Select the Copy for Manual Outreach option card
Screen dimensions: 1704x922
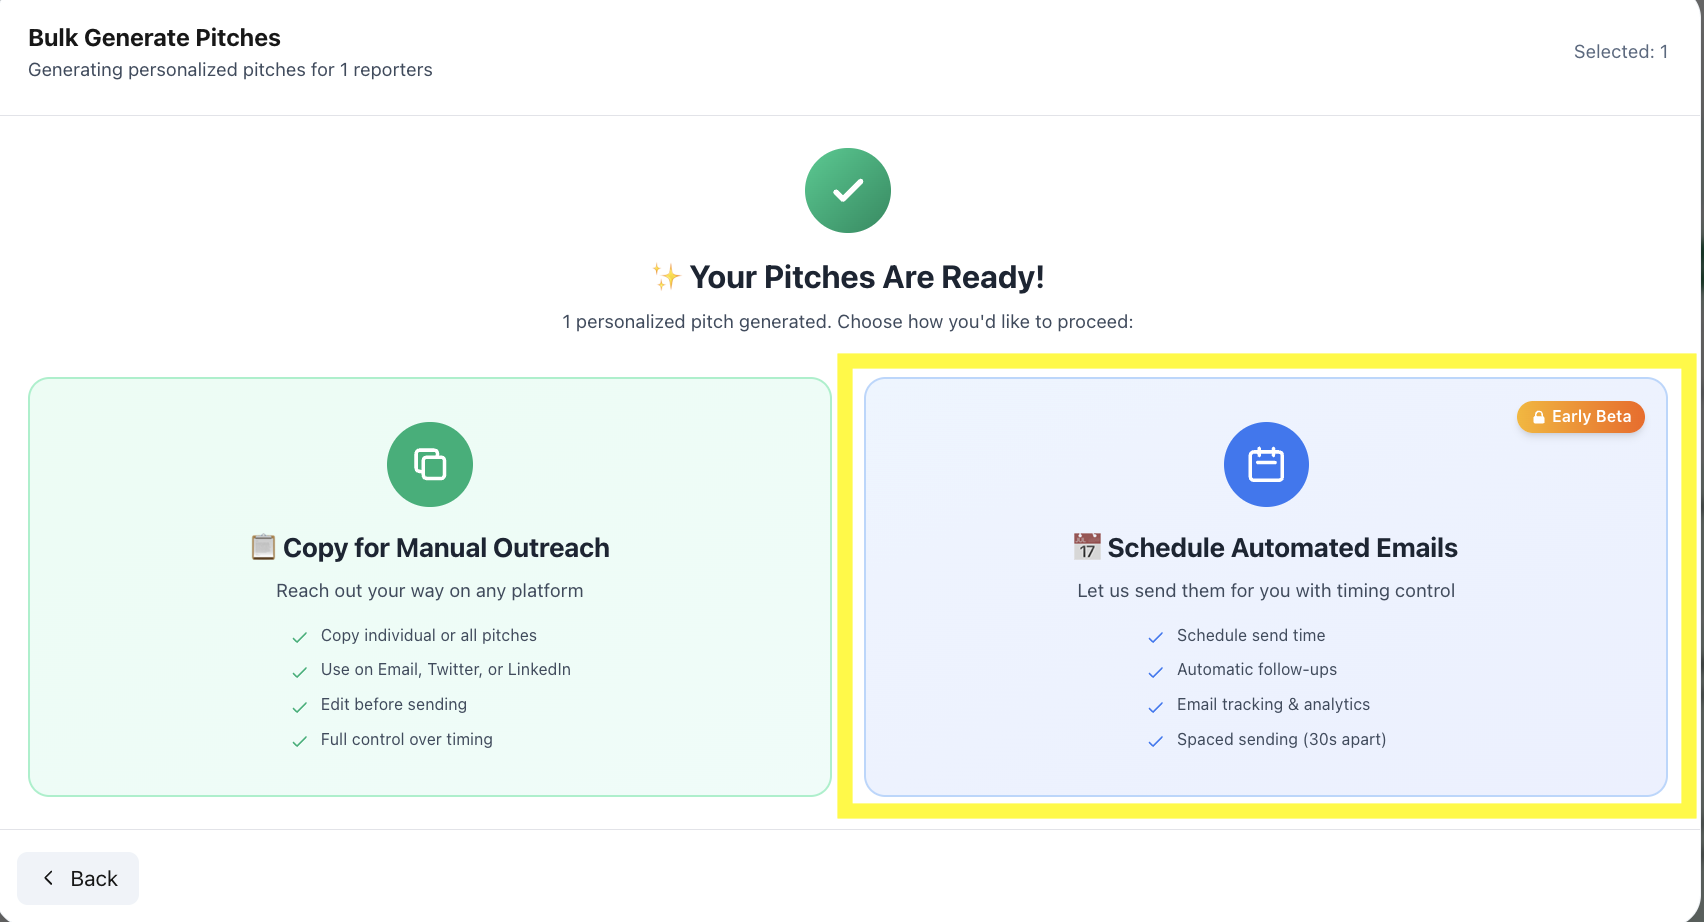pyautogui.click(x=429, y=588)
